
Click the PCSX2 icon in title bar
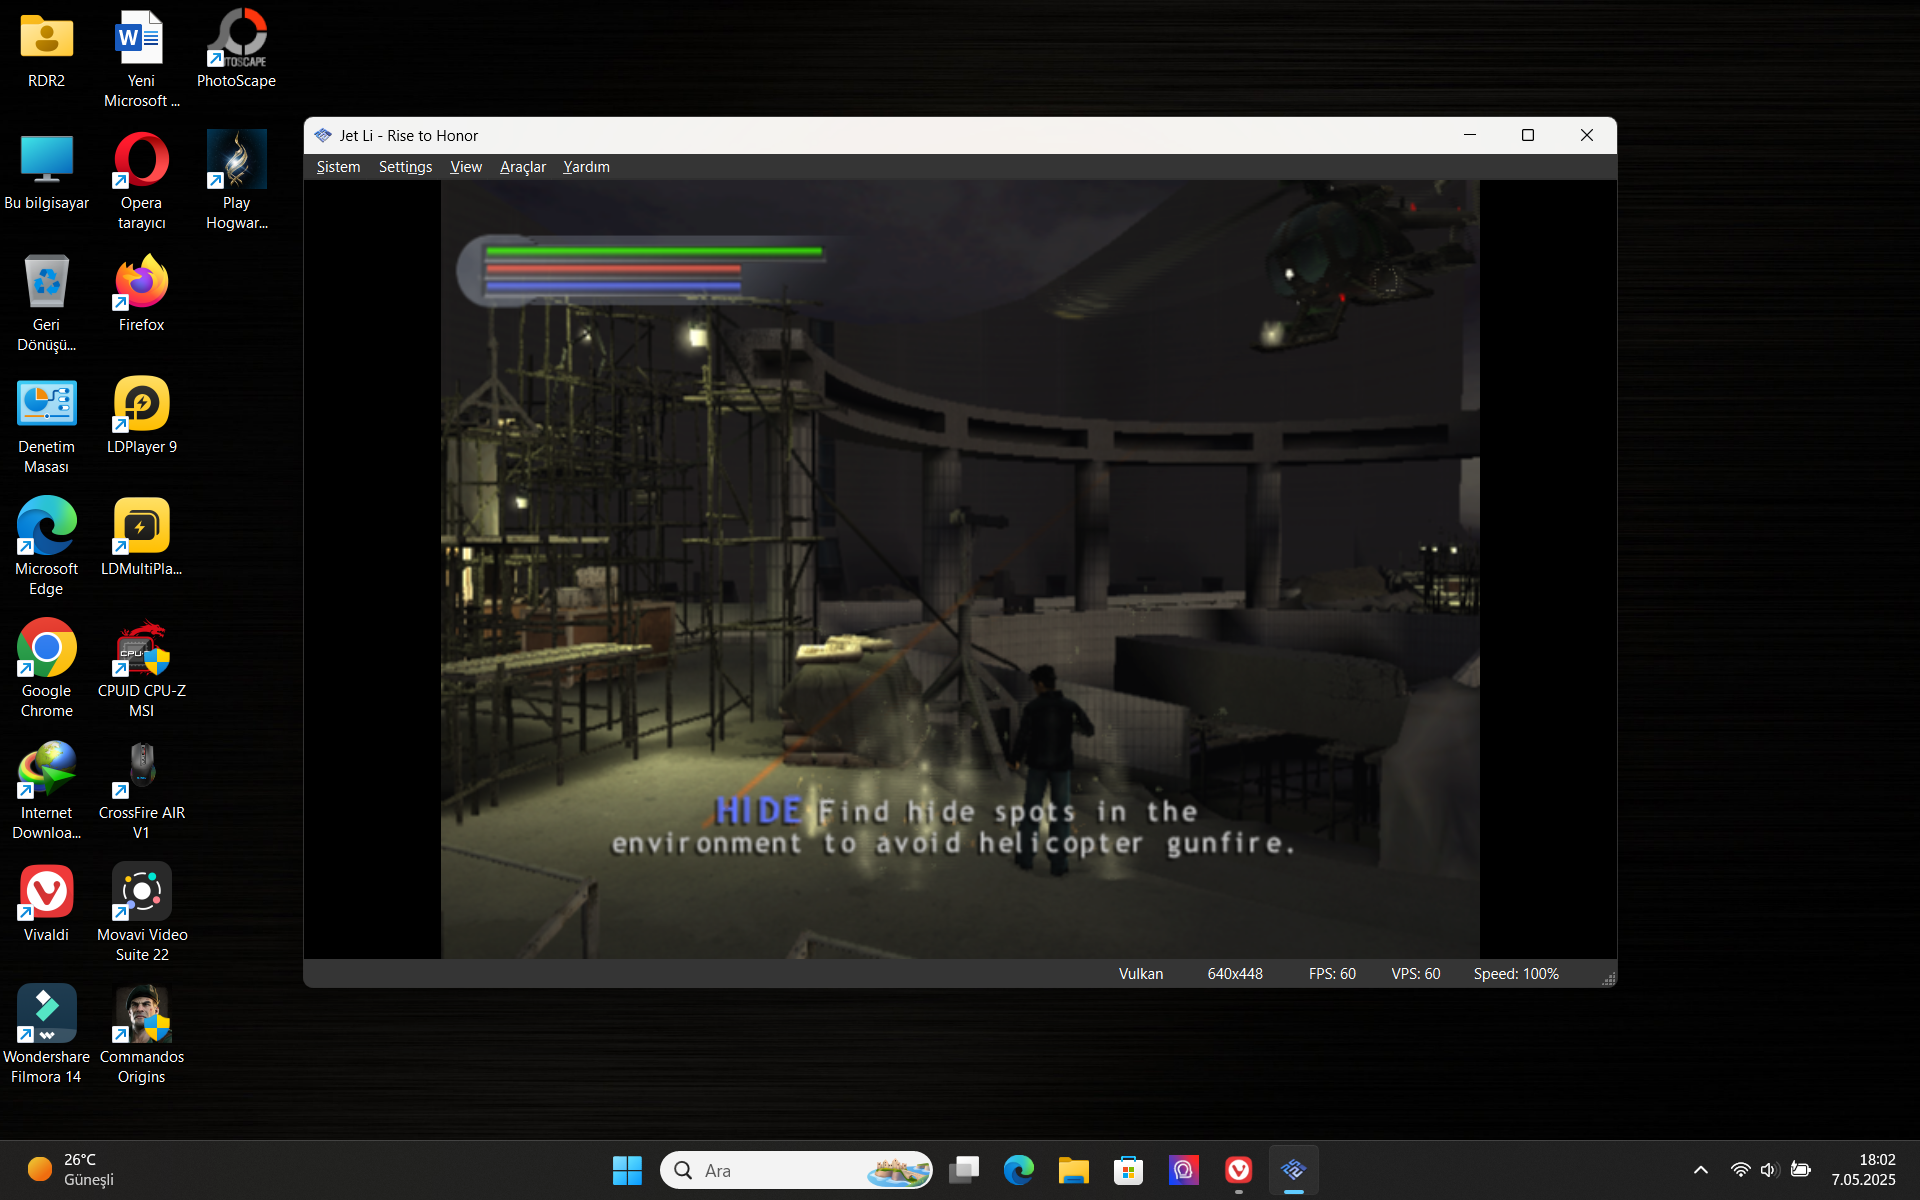click(323, 135)
